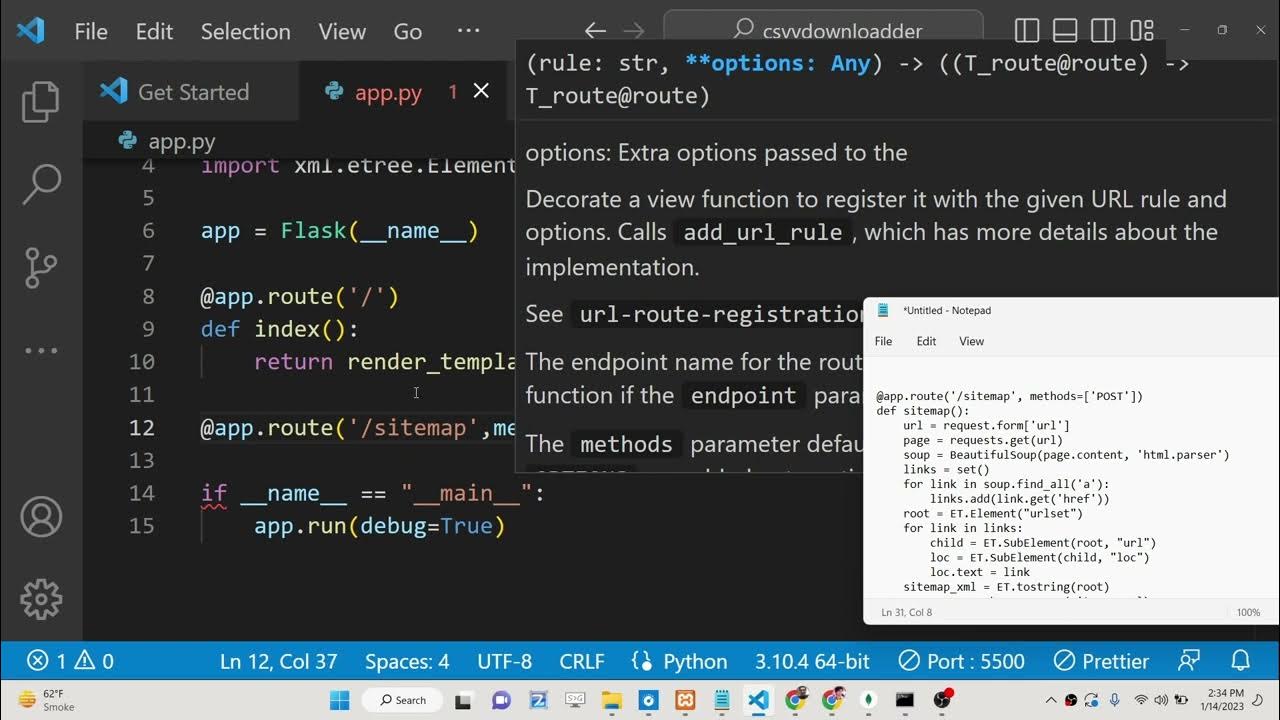
Task: Toggle the secondary side bar layout
Action: 1103,31
